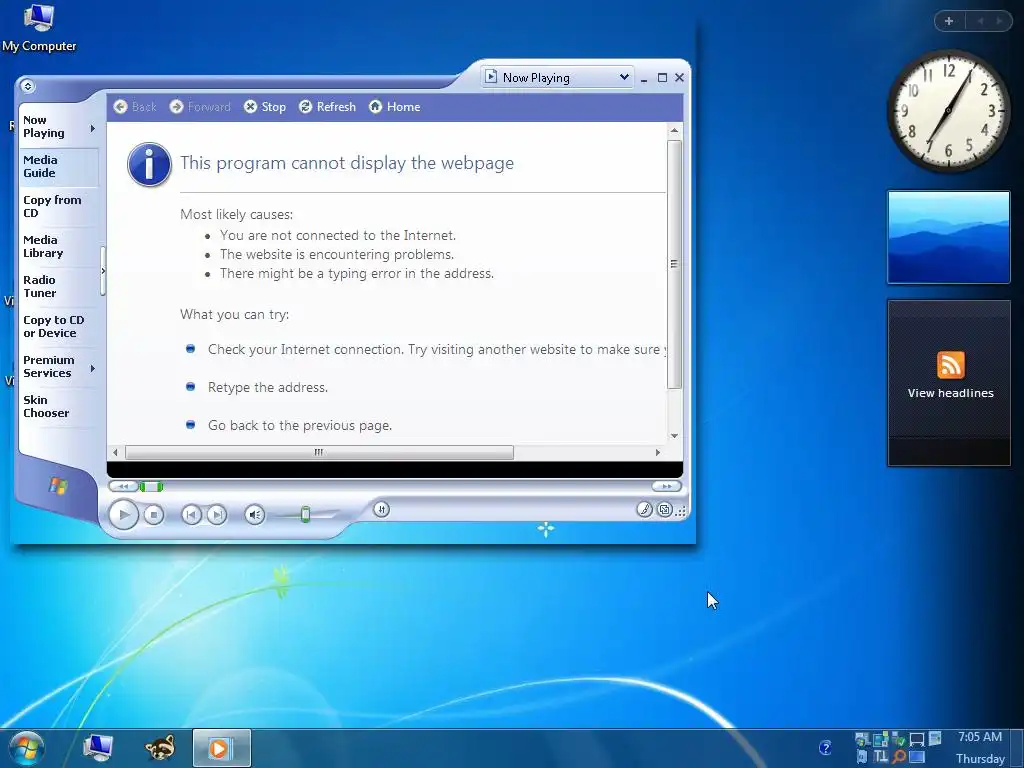Add a gadget with the sidebar plus button
The width and height of the screenshot is (1024, 768).
949,21
